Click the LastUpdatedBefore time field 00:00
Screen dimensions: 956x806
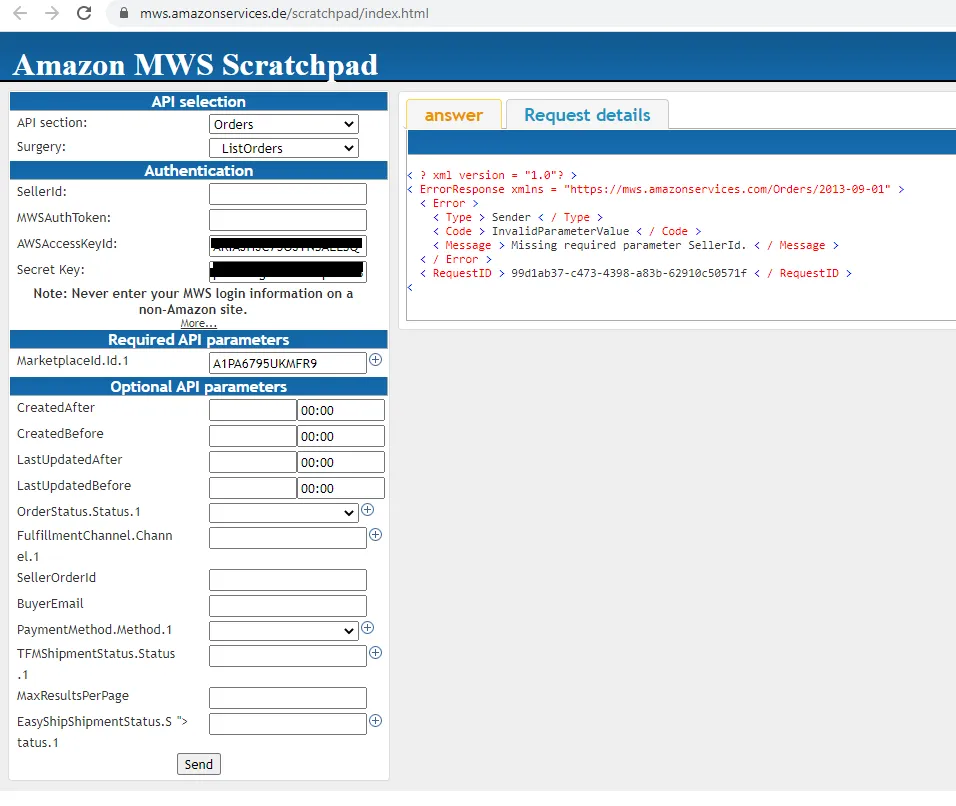coord(341,488)
